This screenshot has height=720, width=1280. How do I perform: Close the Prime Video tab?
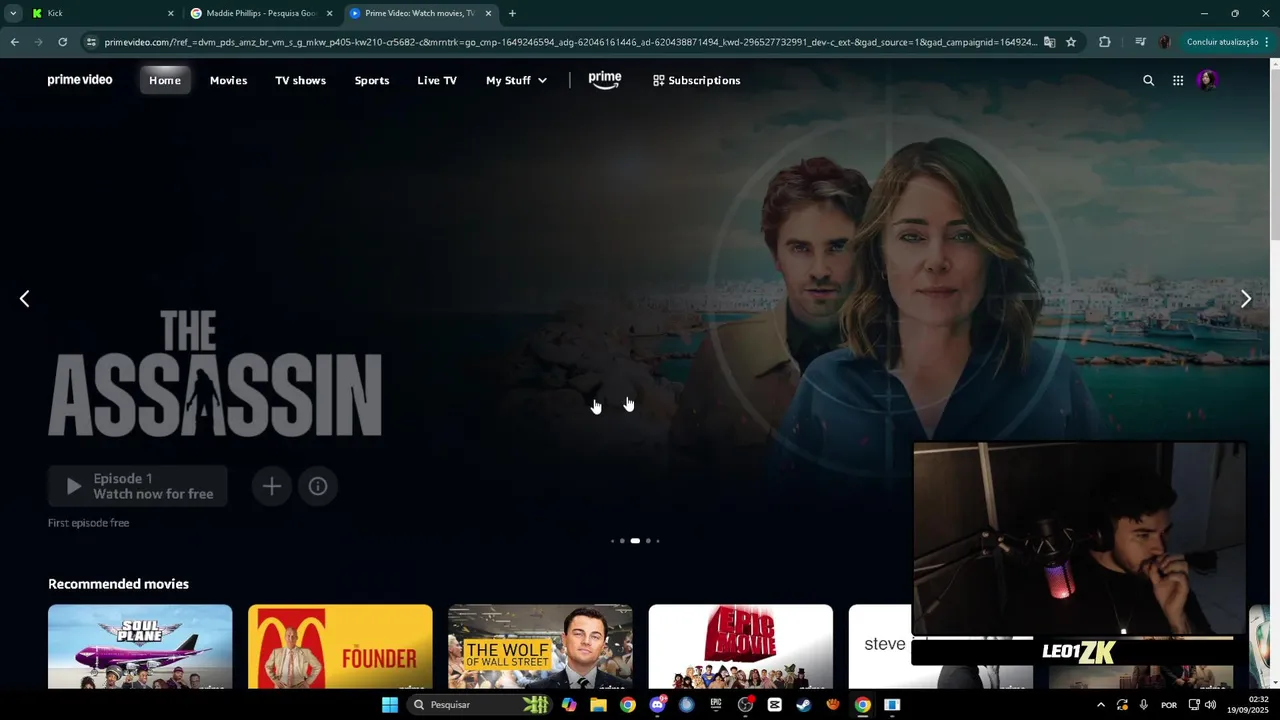point(488,13)
